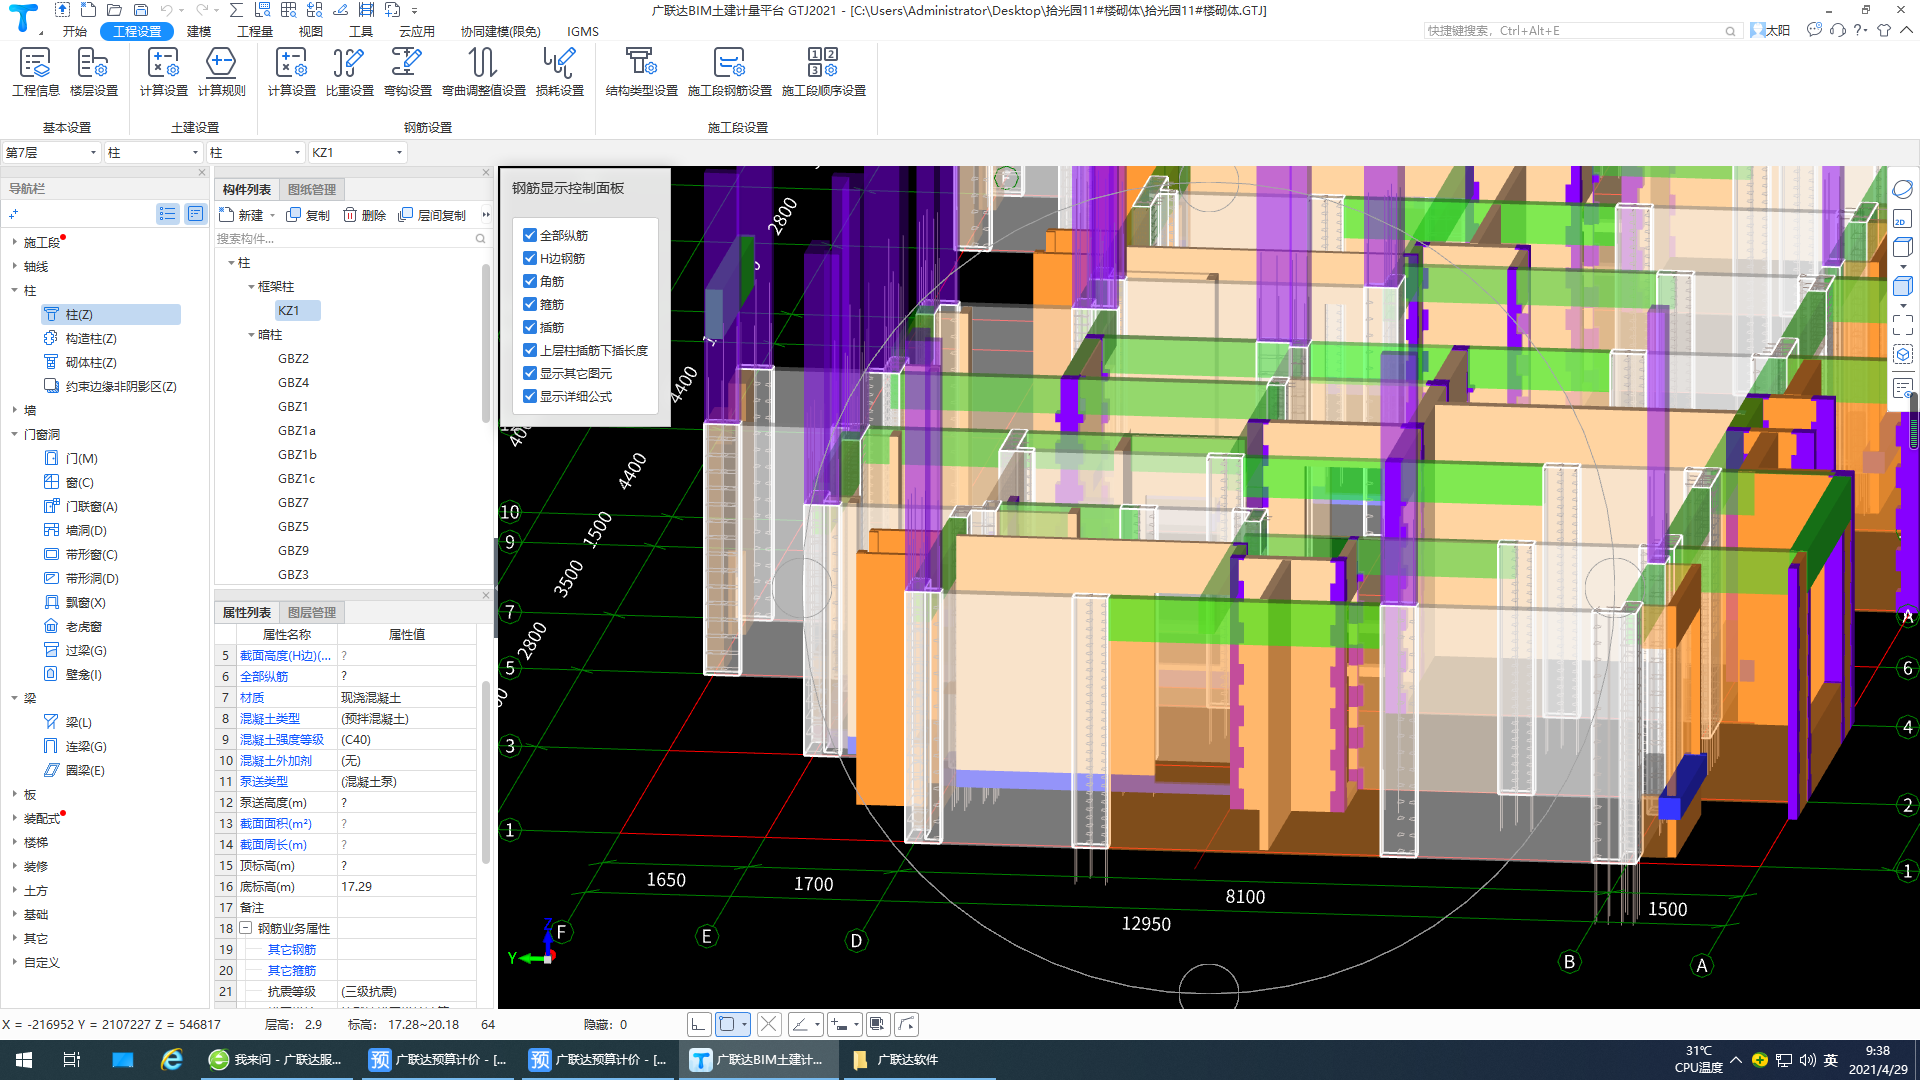
Task: Collapse 梁 node in navigation tree
Action: [x=14, y=698]
